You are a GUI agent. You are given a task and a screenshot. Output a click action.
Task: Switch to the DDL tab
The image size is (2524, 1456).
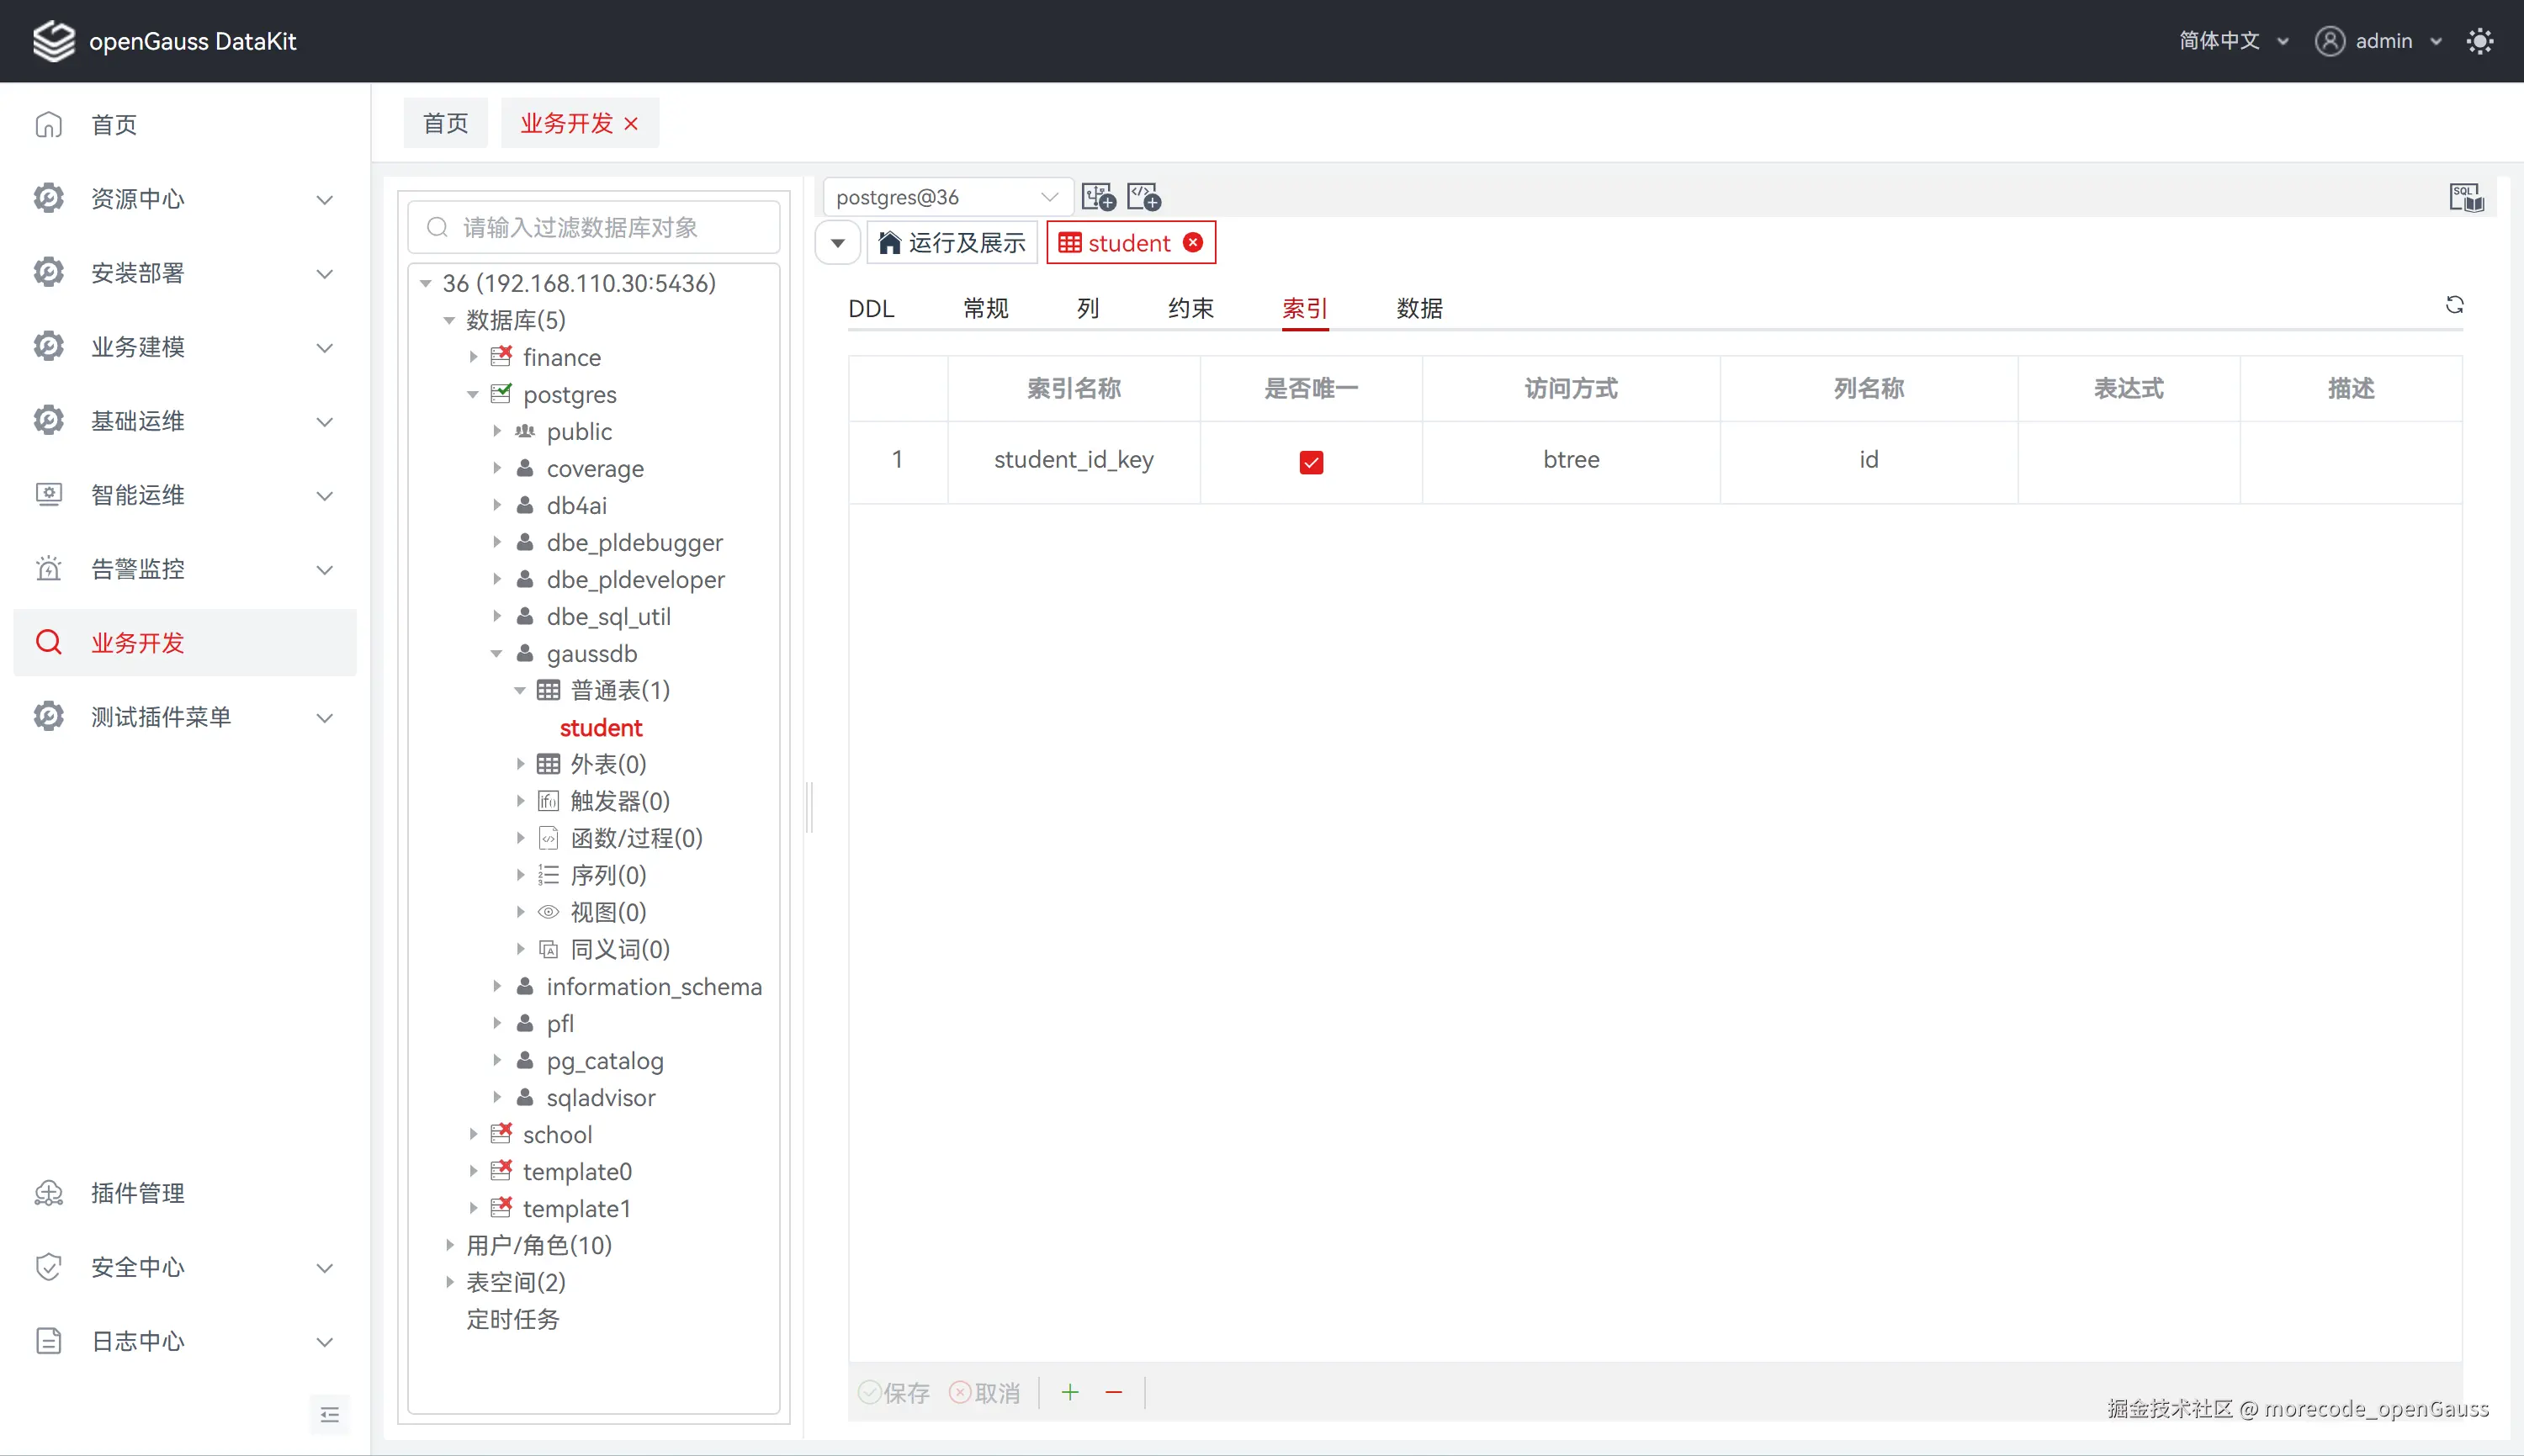(871, 308)
